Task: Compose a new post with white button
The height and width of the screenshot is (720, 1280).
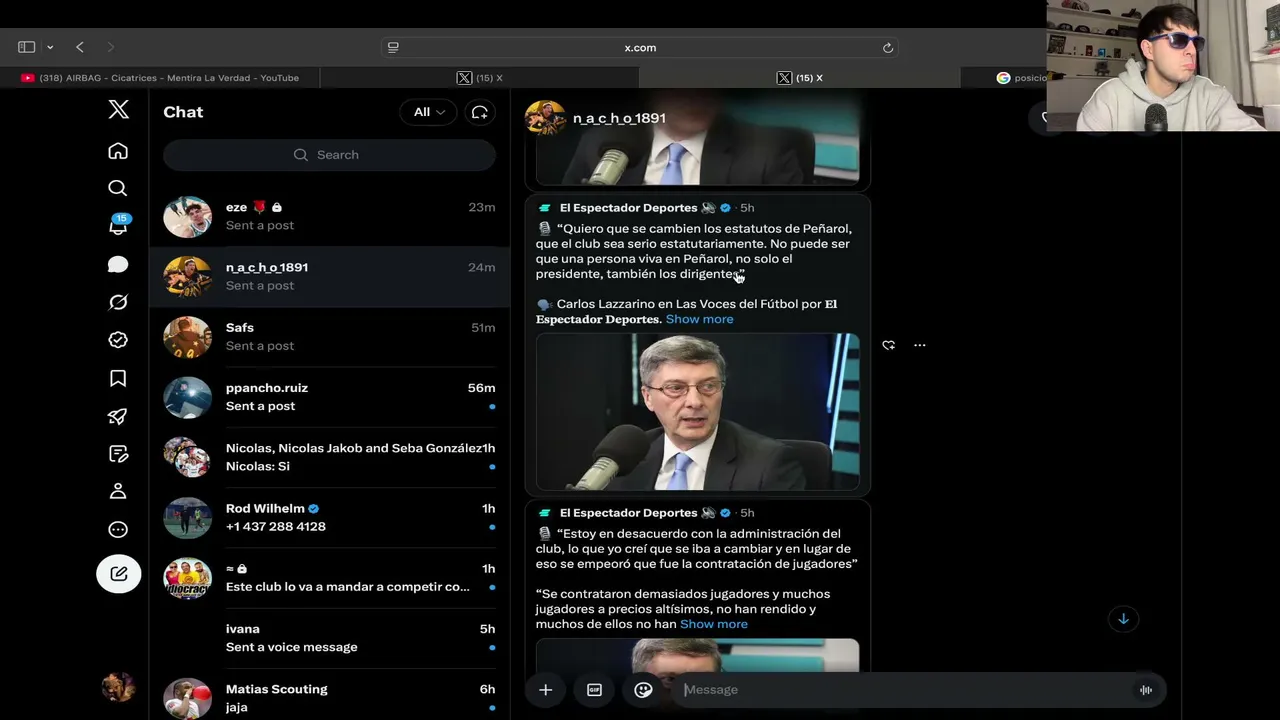Action: [x=118, y=573]
